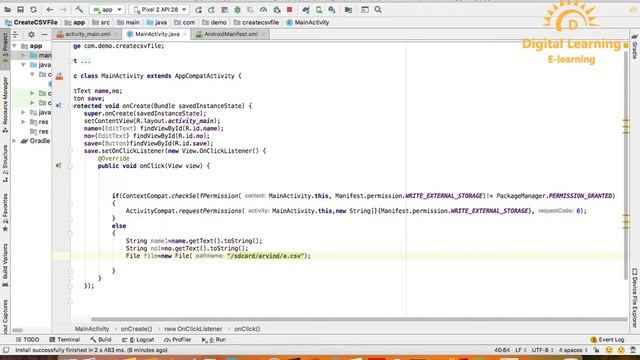This screenshot has width=640, height=360.
Task: Click the new OnClickListener code breadcrumb
Action: pyautogui.click(x=193, y=329)
